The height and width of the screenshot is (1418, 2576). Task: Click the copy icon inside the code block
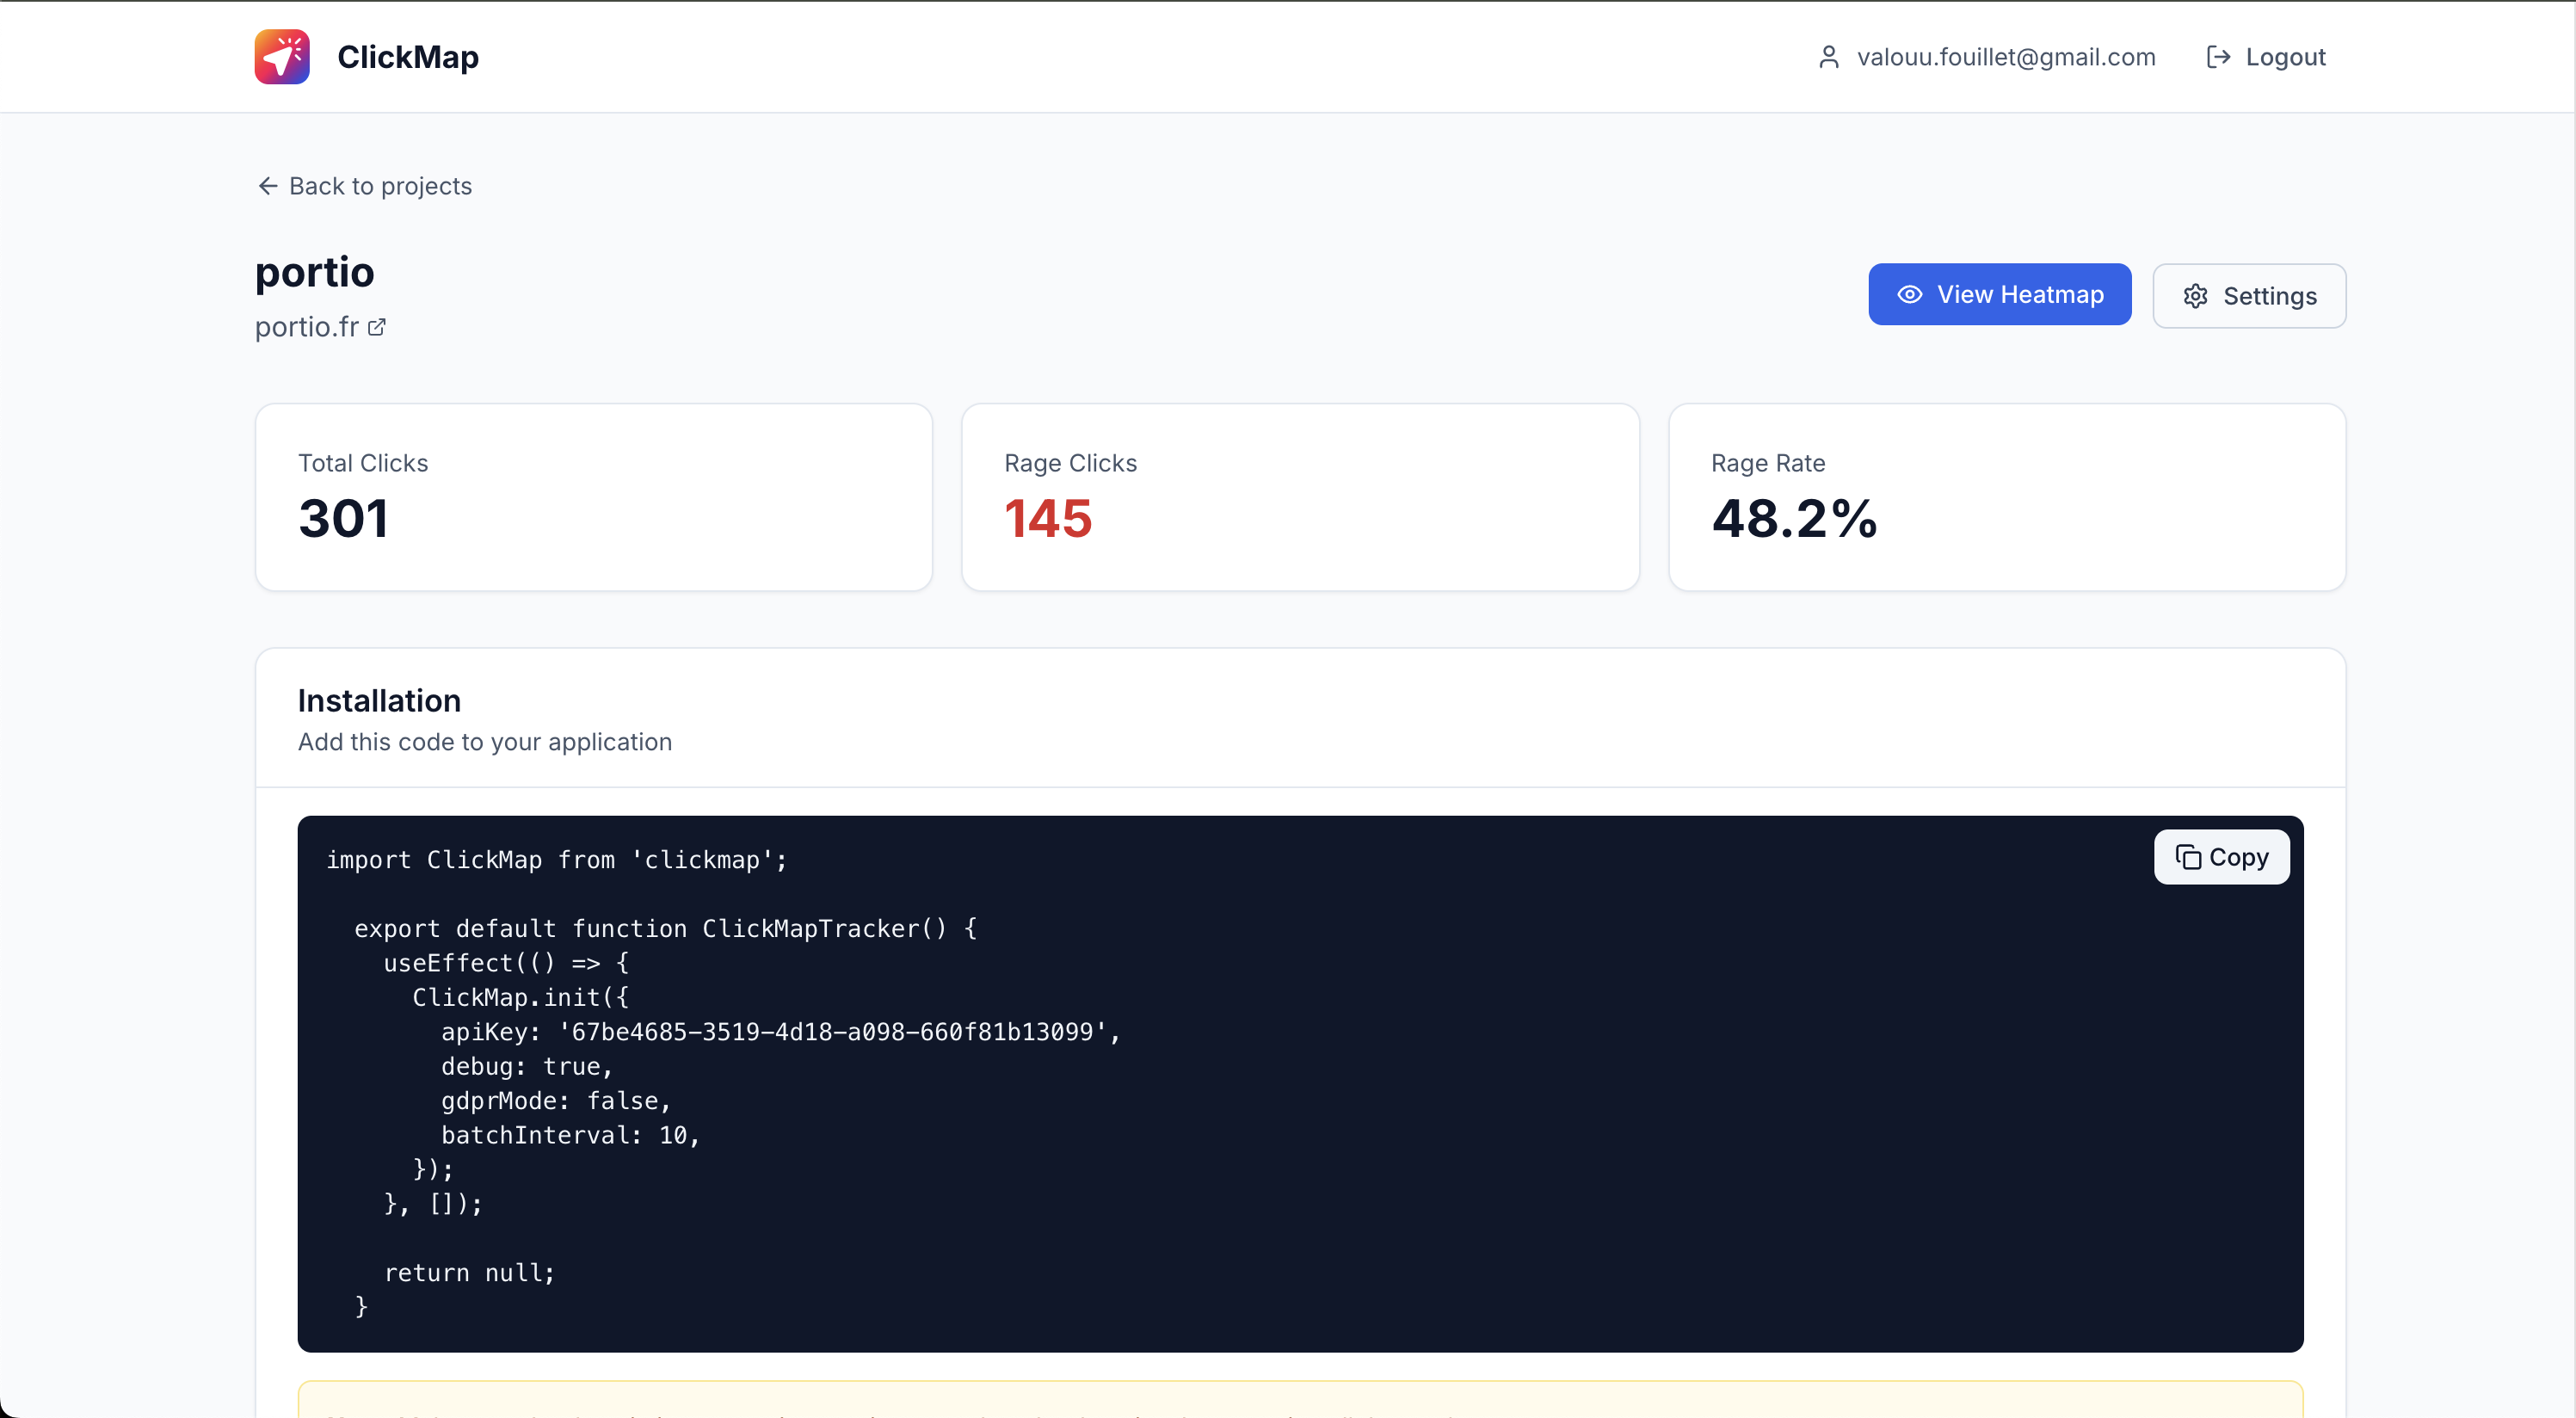[x=2190, y=857]
